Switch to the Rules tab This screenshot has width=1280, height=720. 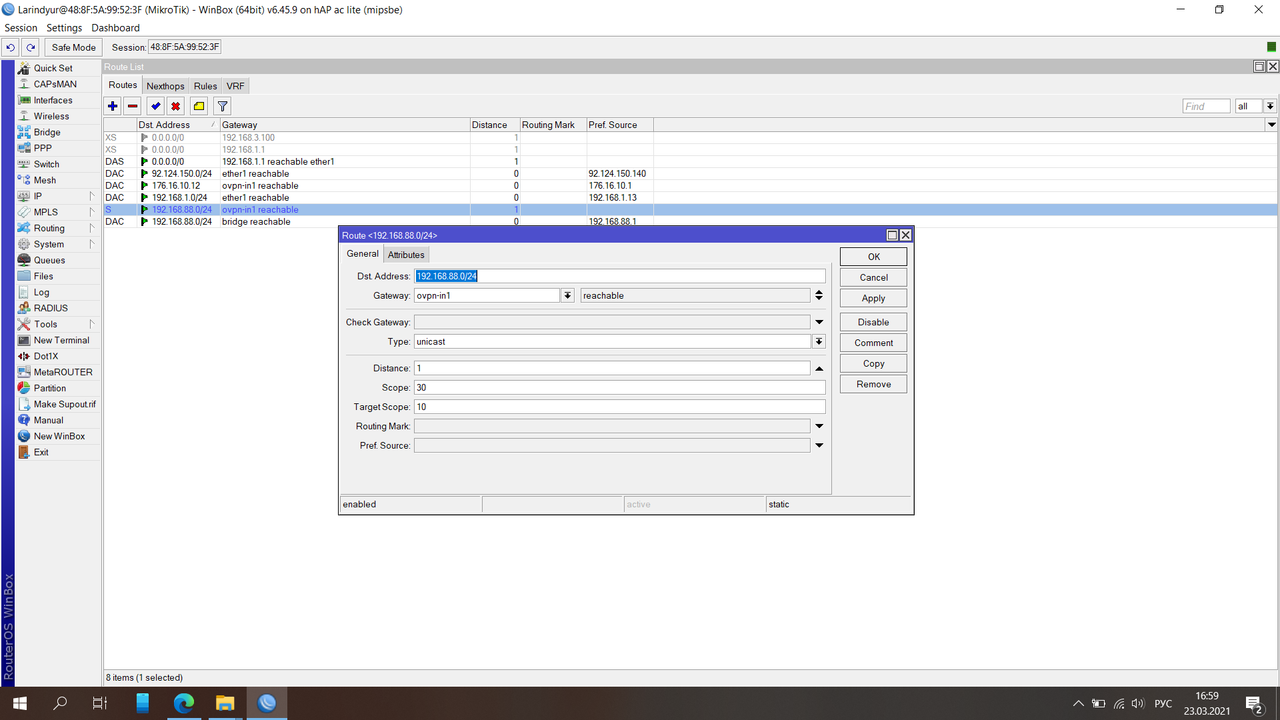[x=205, y=86]
